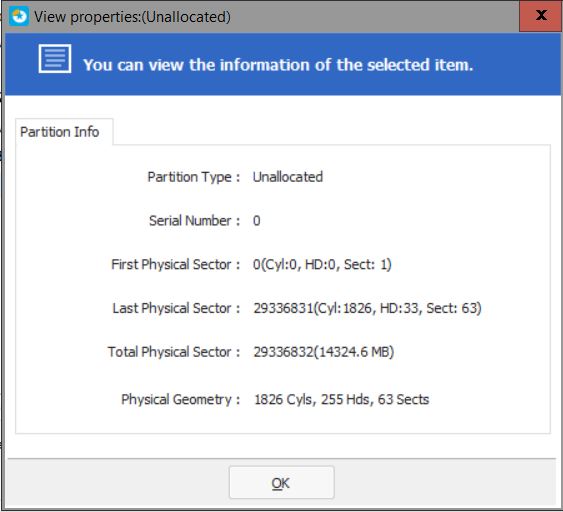Screen dimensions: 563x512
Task: Select the Serial Number value 0
Action: (x=256, y=220)
